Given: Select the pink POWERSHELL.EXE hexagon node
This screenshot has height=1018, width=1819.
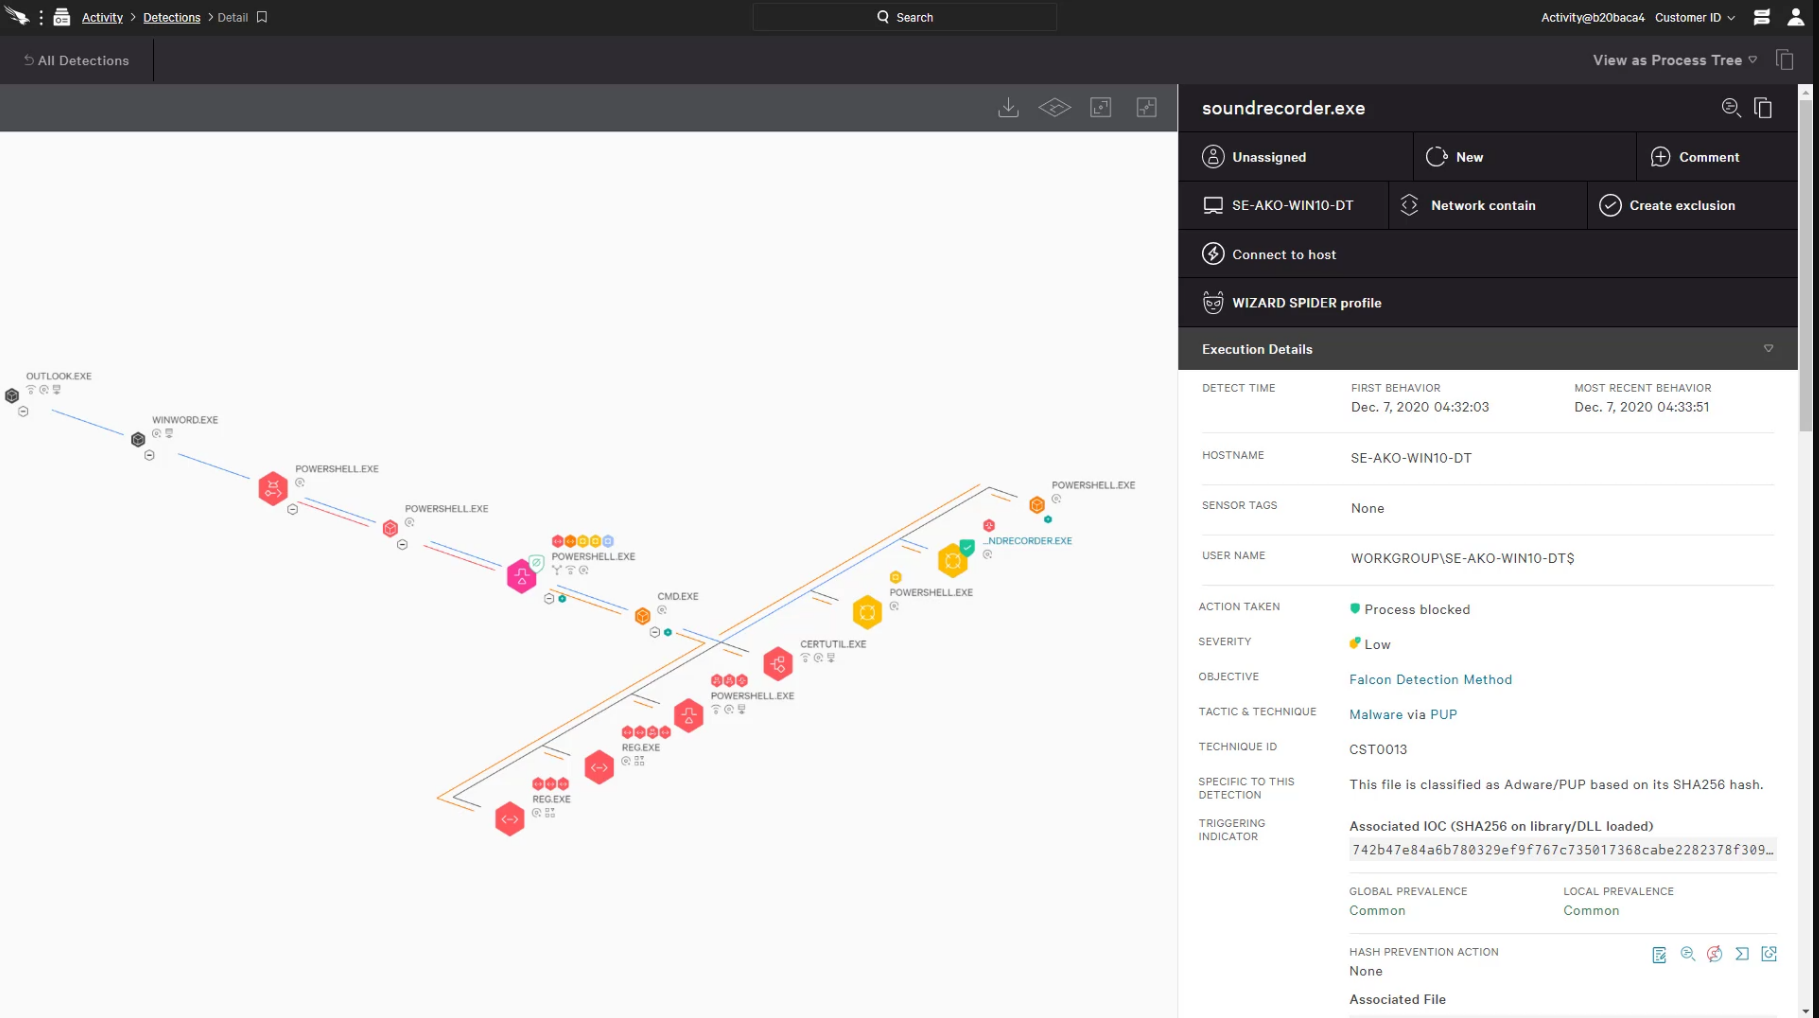Looking at the screenshot, I should click(521, 577).
